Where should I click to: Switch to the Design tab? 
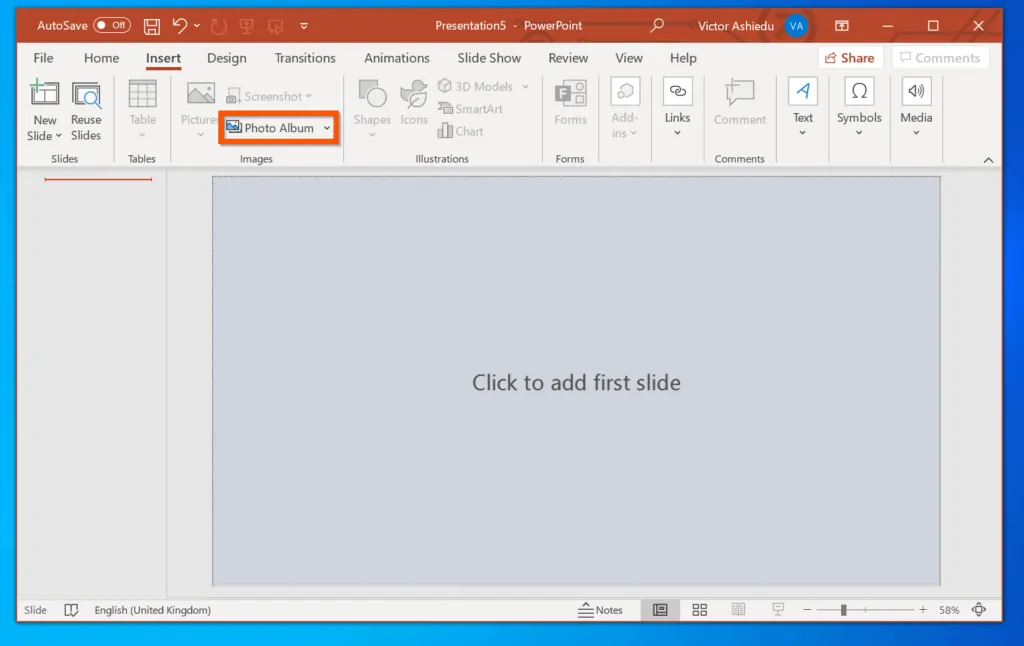226,58
